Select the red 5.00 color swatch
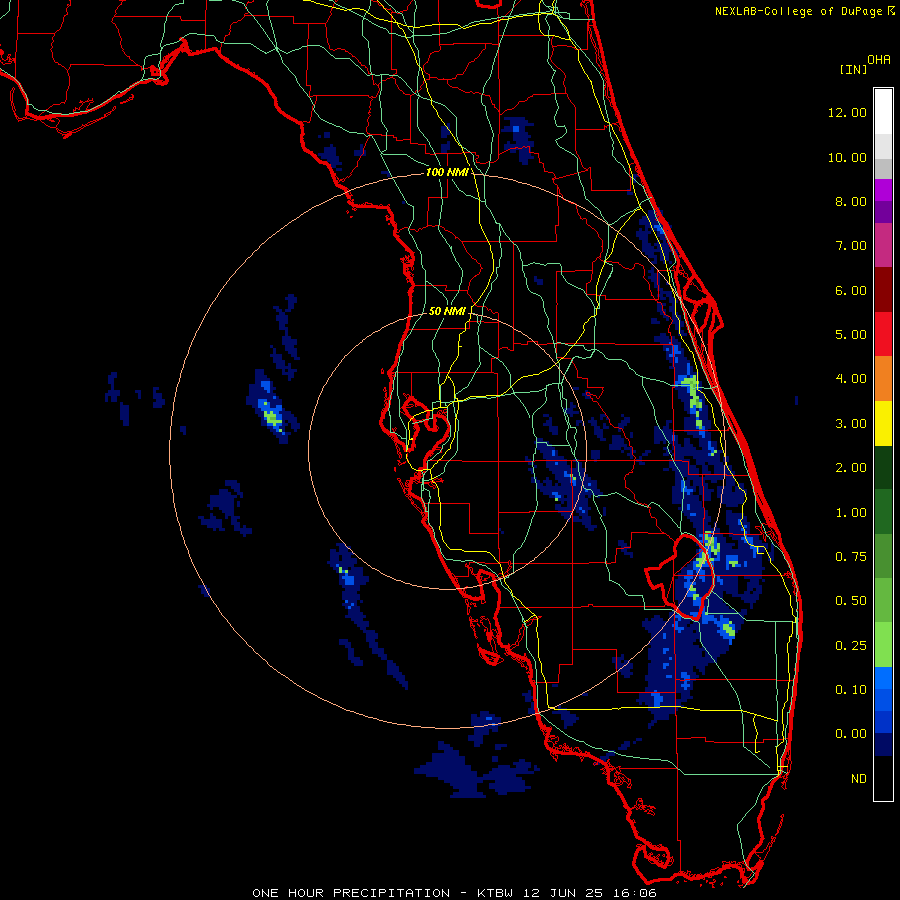Screen dimensions: 900x900 [883, 334]
